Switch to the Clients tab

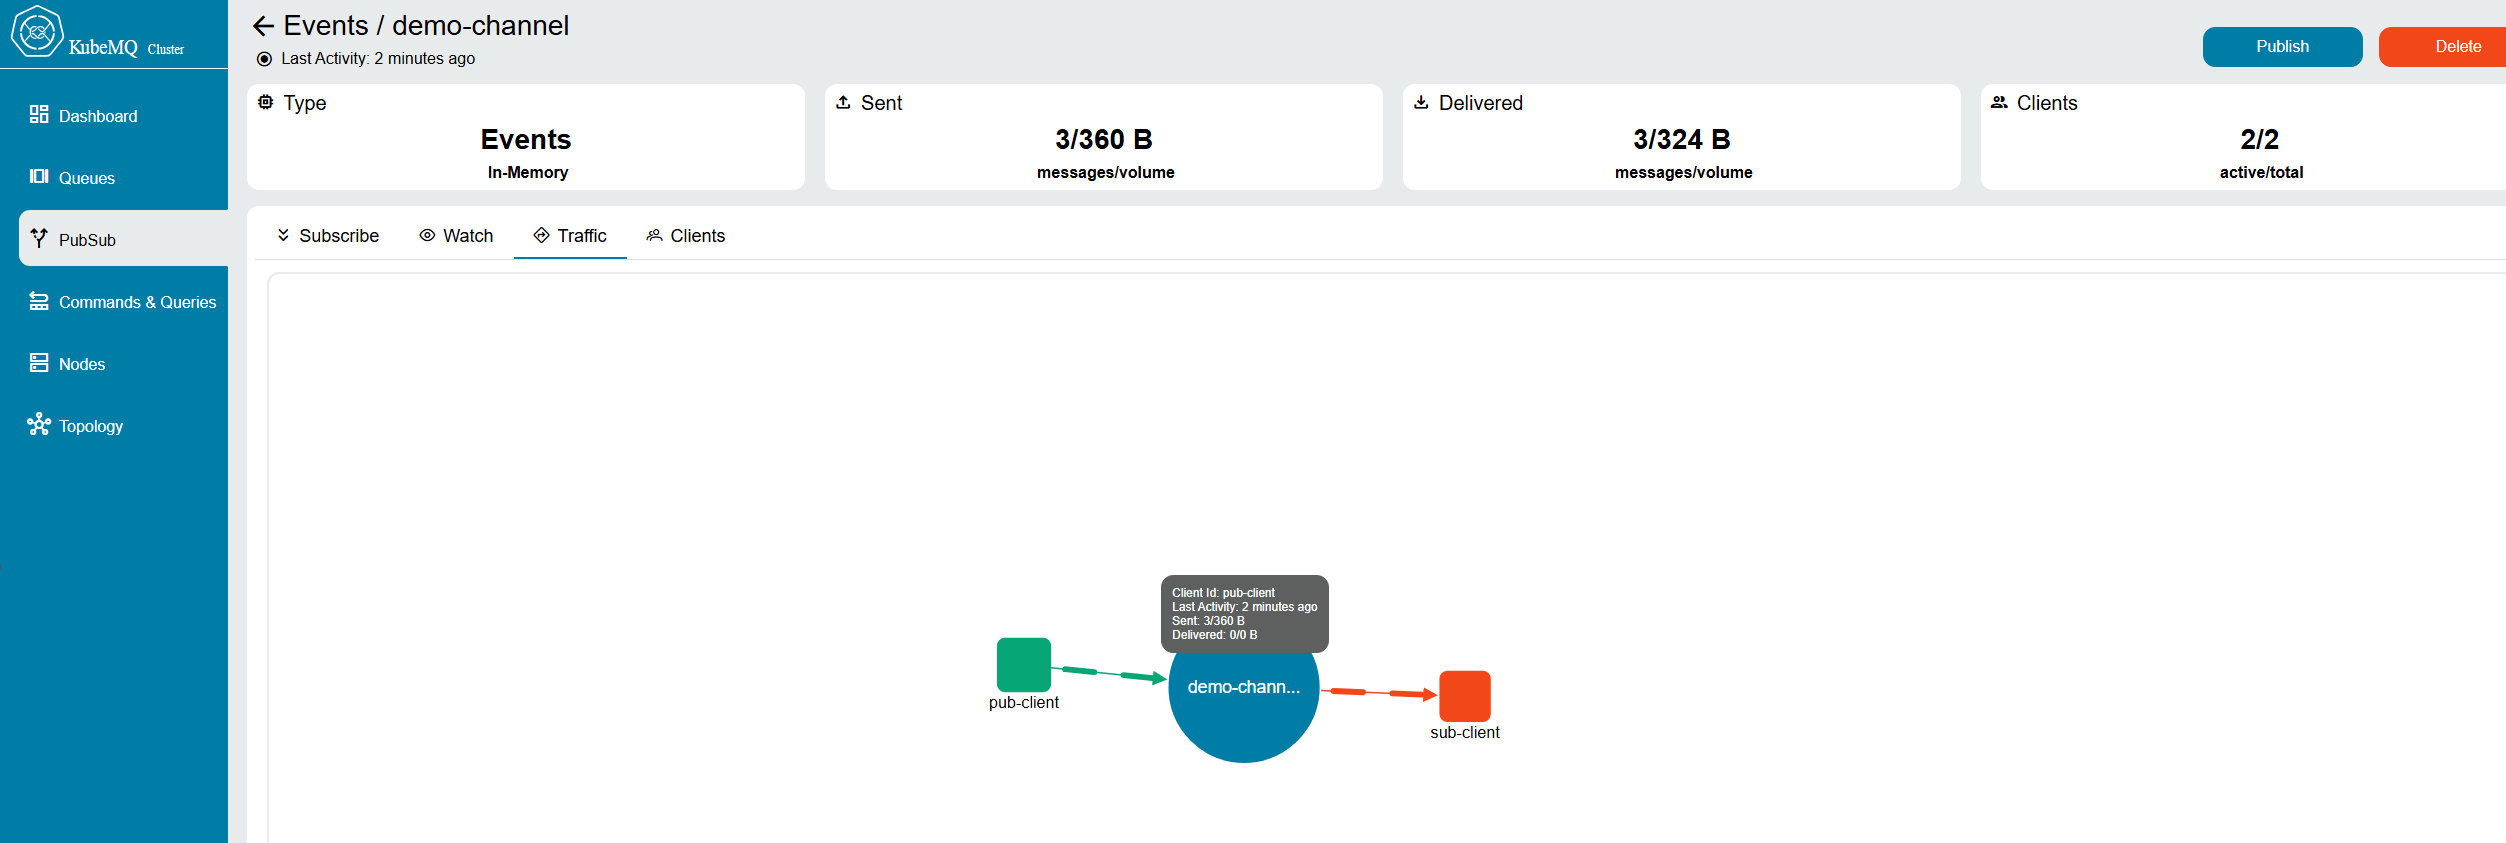coord(686,236)
